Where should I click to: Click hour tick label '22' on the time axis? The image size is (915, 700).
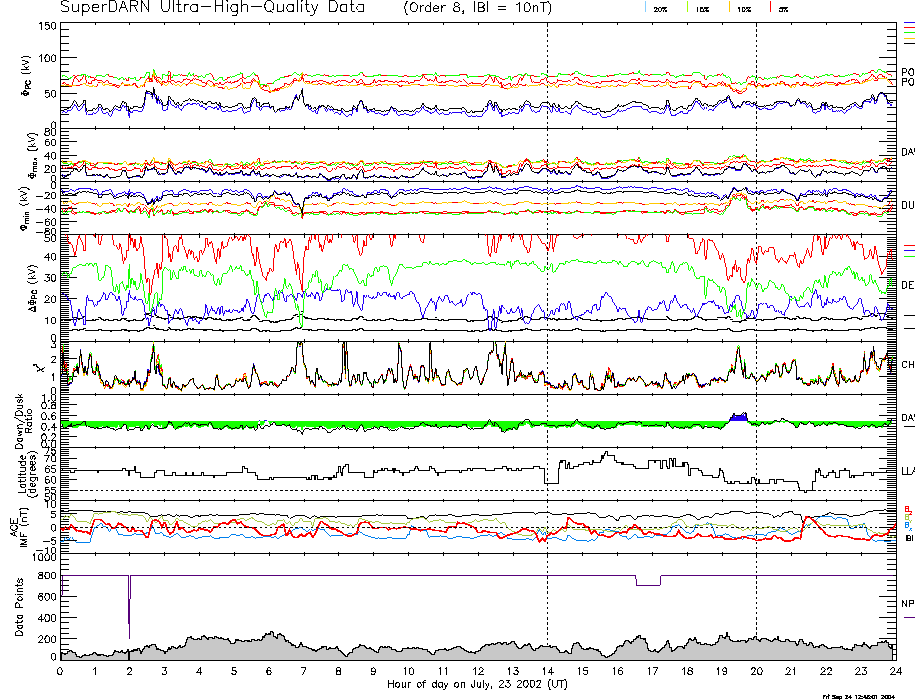tap(826, 671)
